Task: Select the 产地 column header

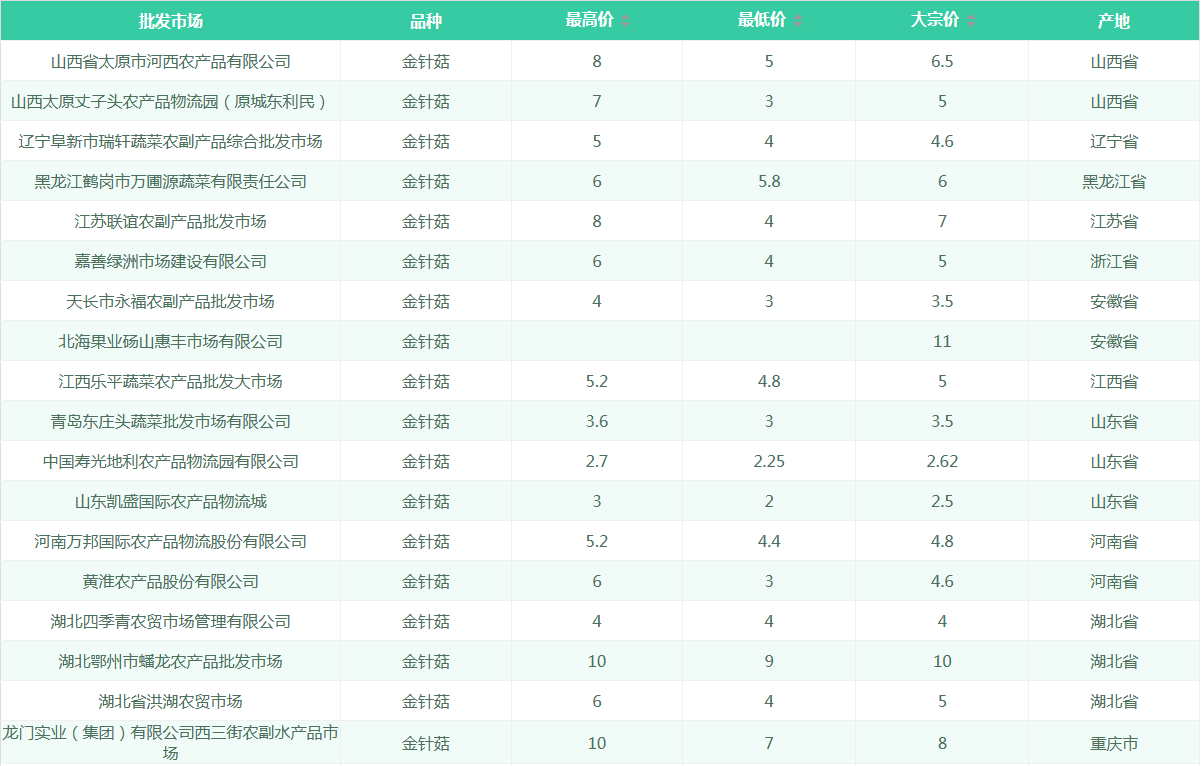Action: point(1114,21)
